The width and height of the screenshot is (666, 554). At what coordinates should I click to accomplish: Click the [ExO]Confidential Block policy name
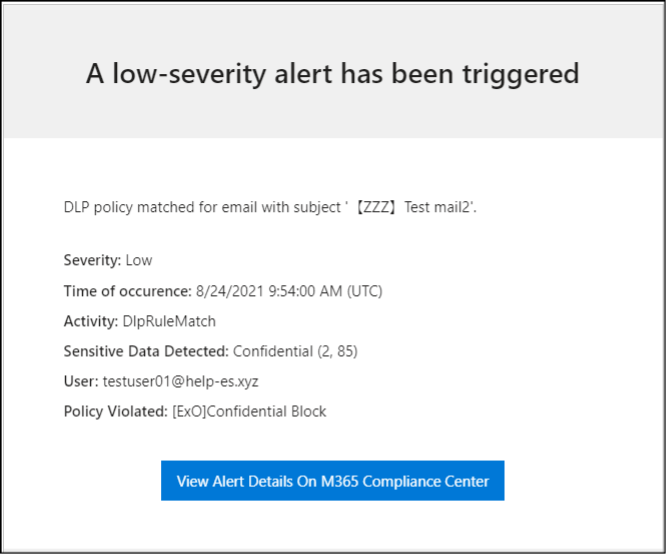pyautogui.click(x=249, y=412)
